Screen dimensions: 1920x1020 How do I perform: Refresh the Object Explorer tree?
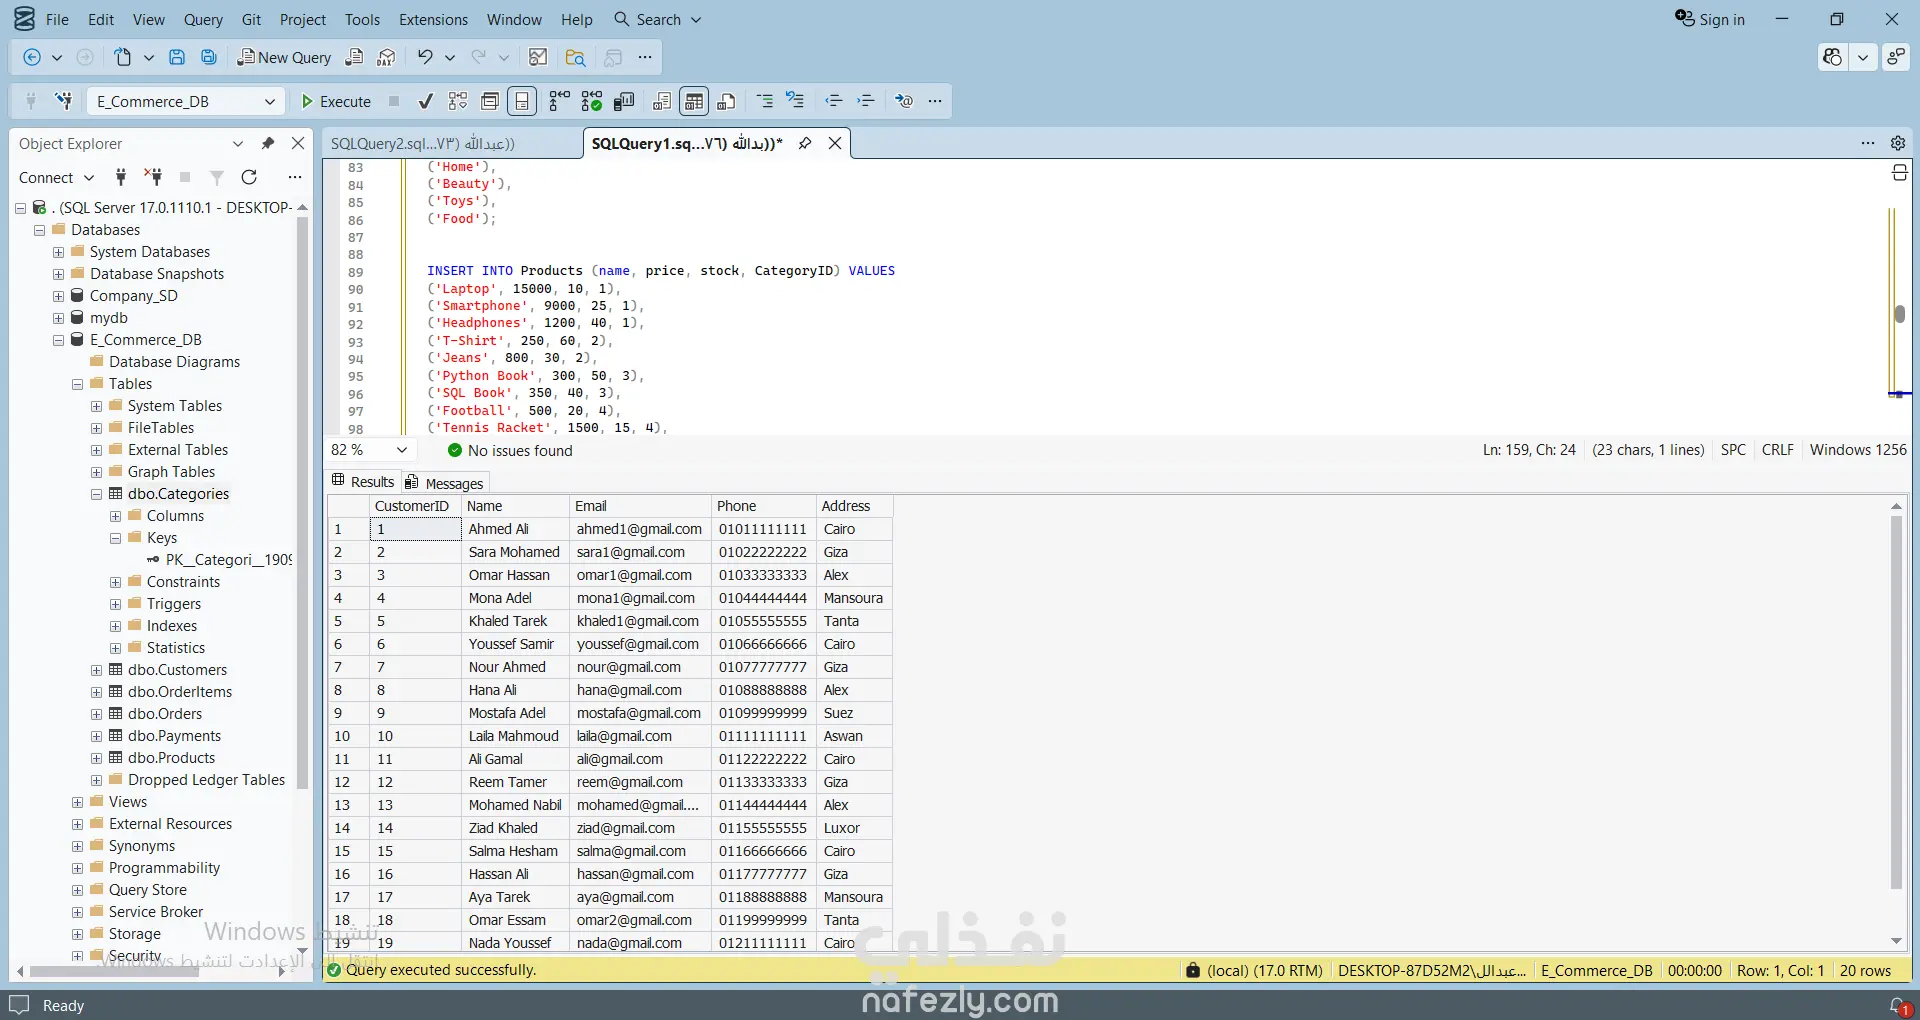249,177
